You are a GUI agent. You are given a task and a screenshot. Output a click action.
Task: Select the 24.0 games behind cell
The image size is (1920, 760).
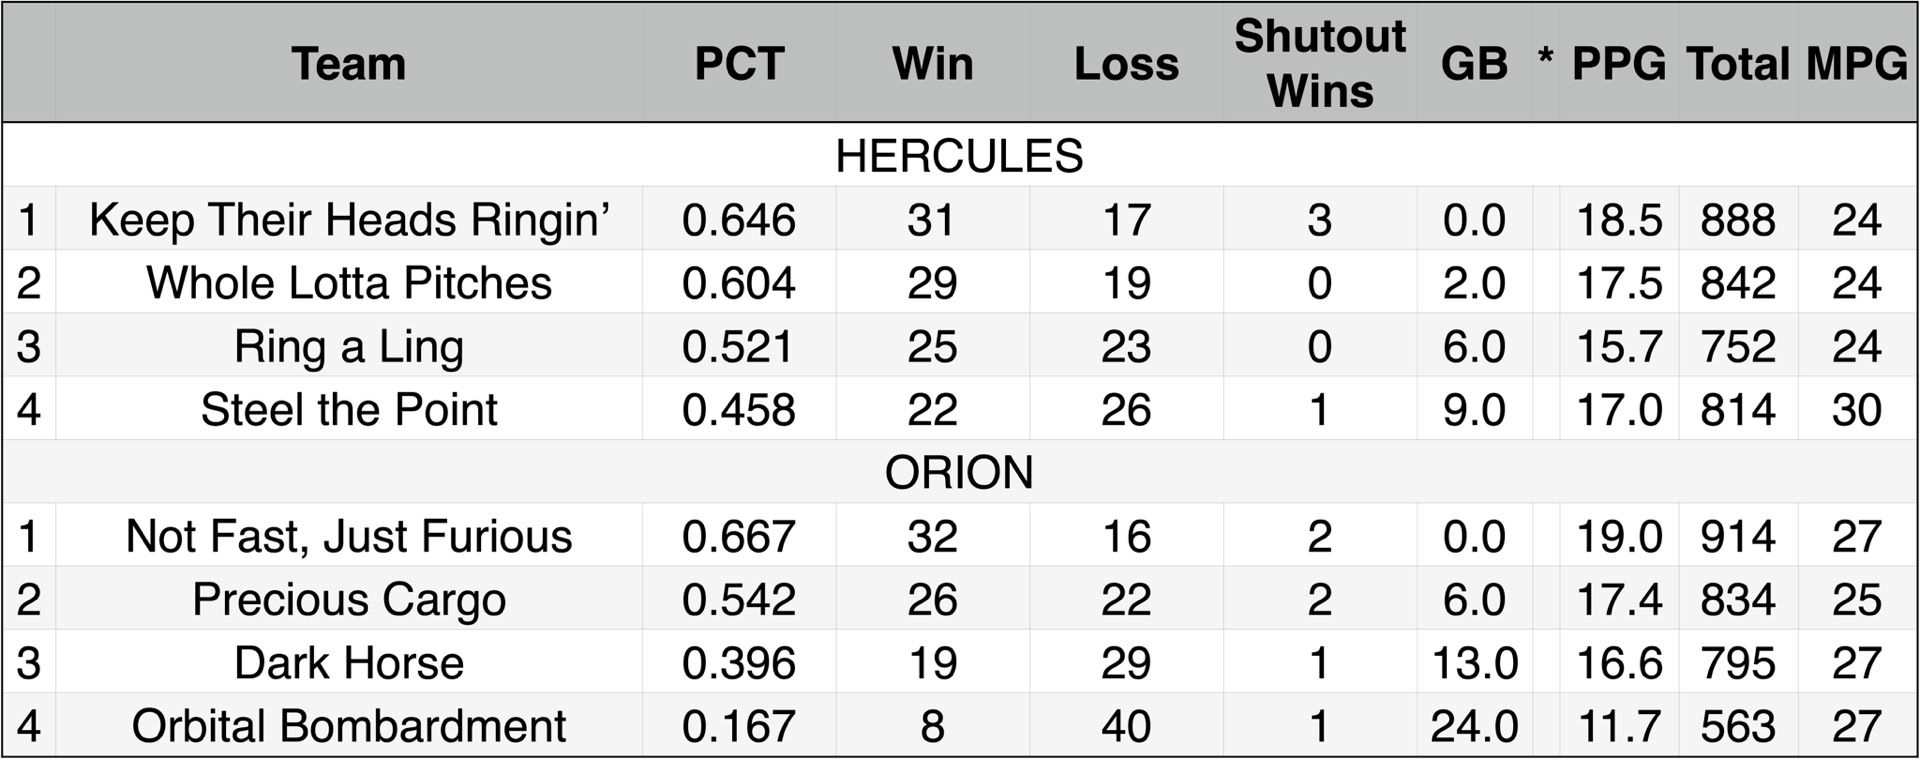(1474, 725)
